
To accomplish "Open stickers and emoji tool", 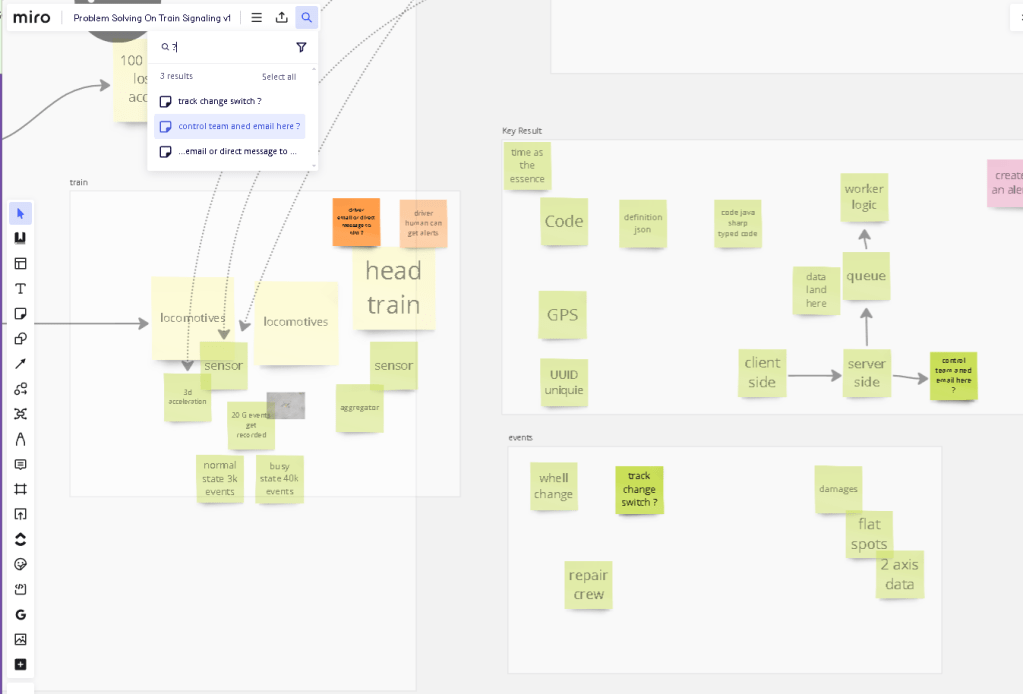I will 20,564.
